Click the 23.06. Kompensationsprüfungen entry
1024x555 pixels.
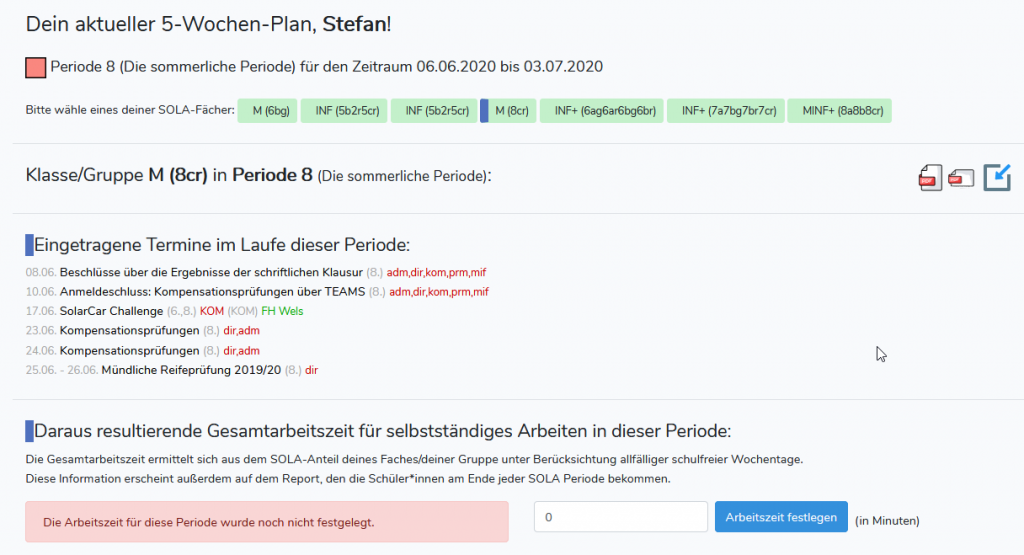[129, 331]
